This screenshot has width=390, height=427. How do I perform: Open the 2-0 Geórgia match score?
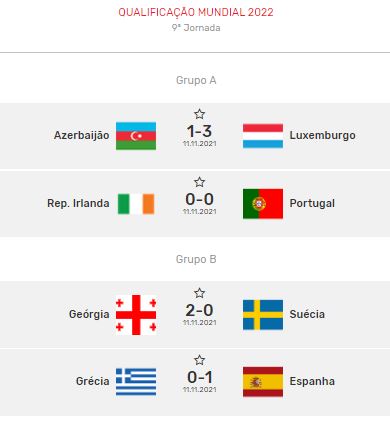pyautogui.click(x=199, y=310)
